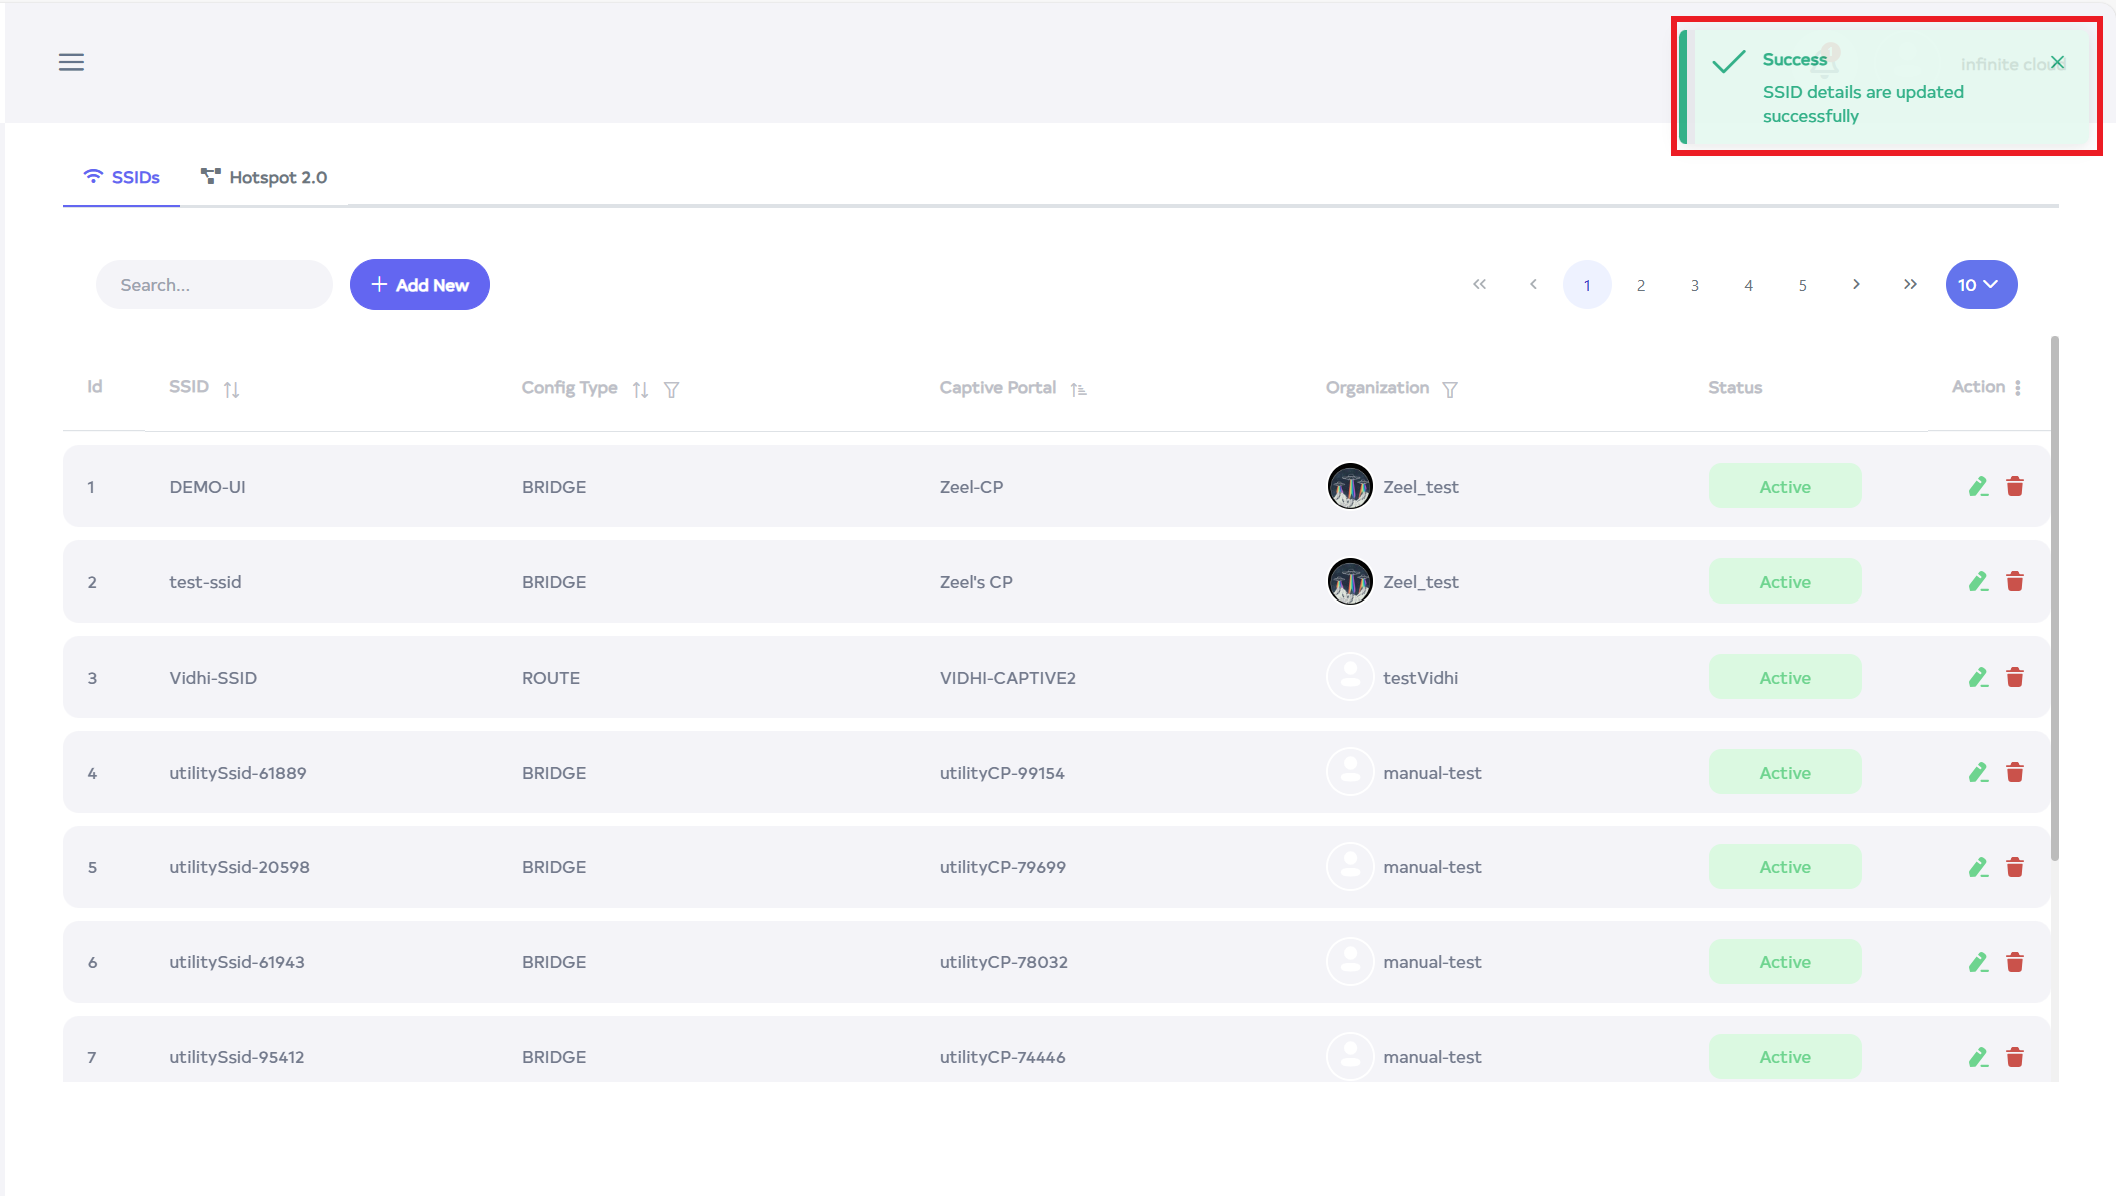Open Action column options menu
Image resolution: width=2116 pixels, height=1196 pixels.
[x=2017, y=388]
